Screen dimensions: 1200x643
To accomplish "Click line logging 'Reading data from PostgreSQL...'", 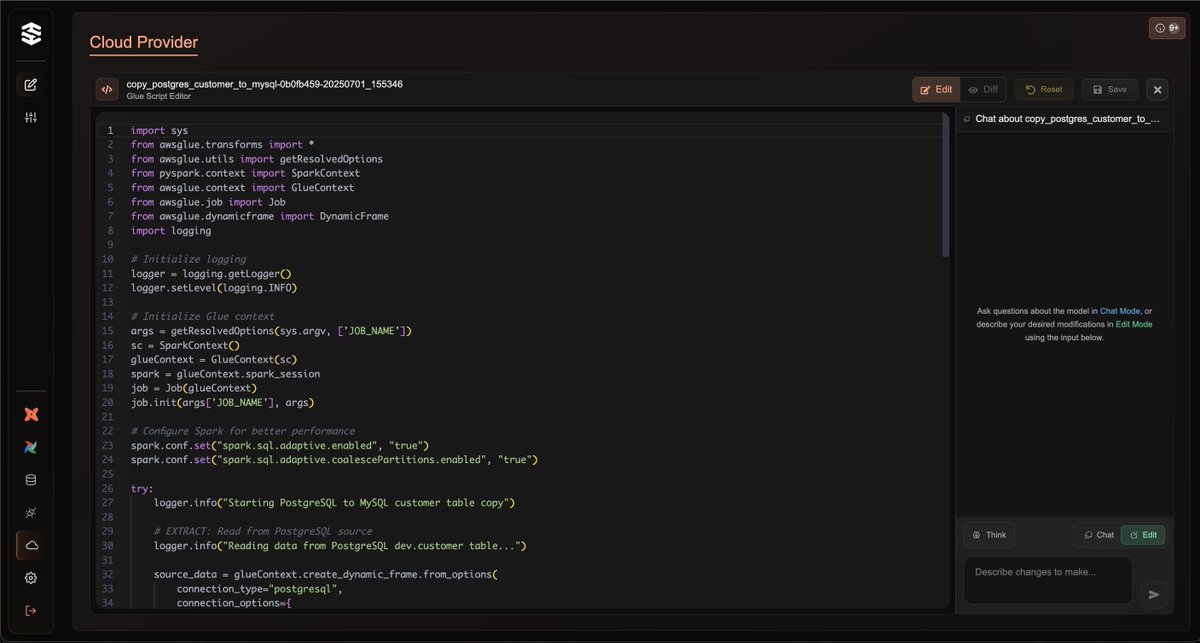I will pyautogui.click(x=340, y=546).
